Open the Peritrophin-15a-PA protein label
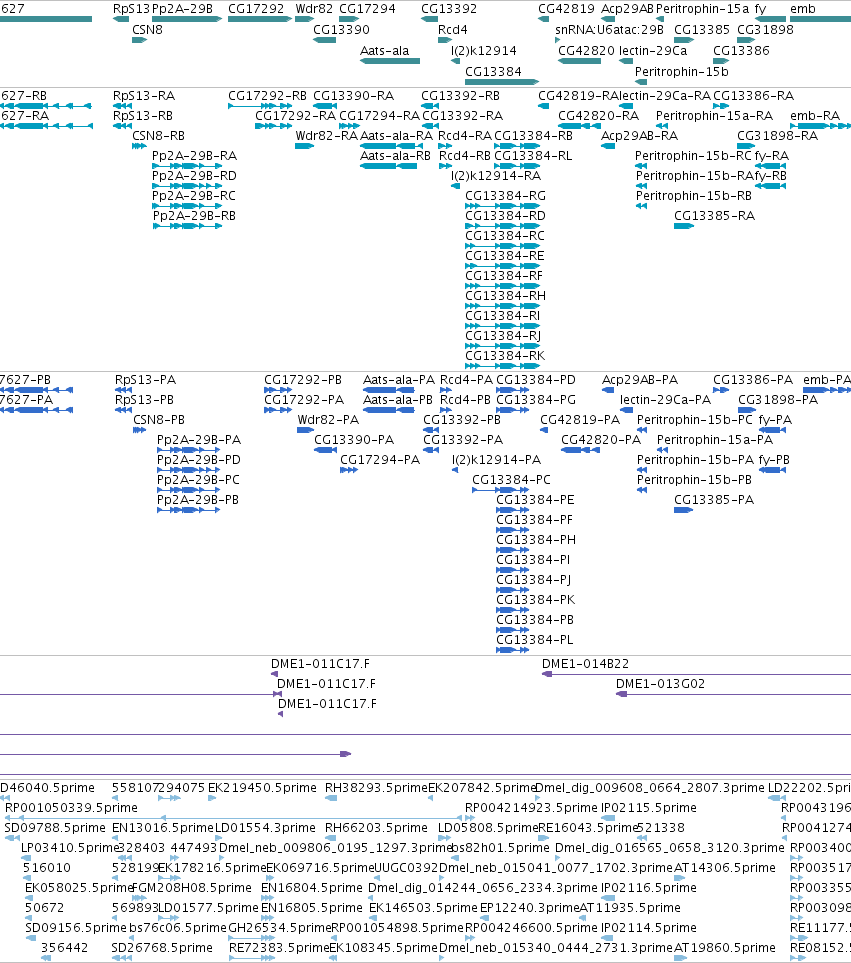851x963 pixels. tap(715, 440)
